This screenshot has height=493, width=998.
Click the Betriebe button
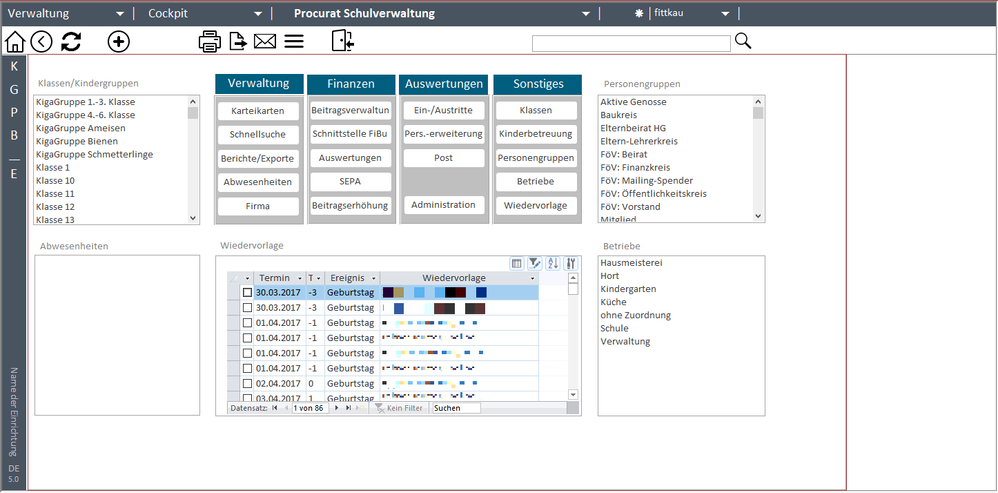tap(536, 182)
